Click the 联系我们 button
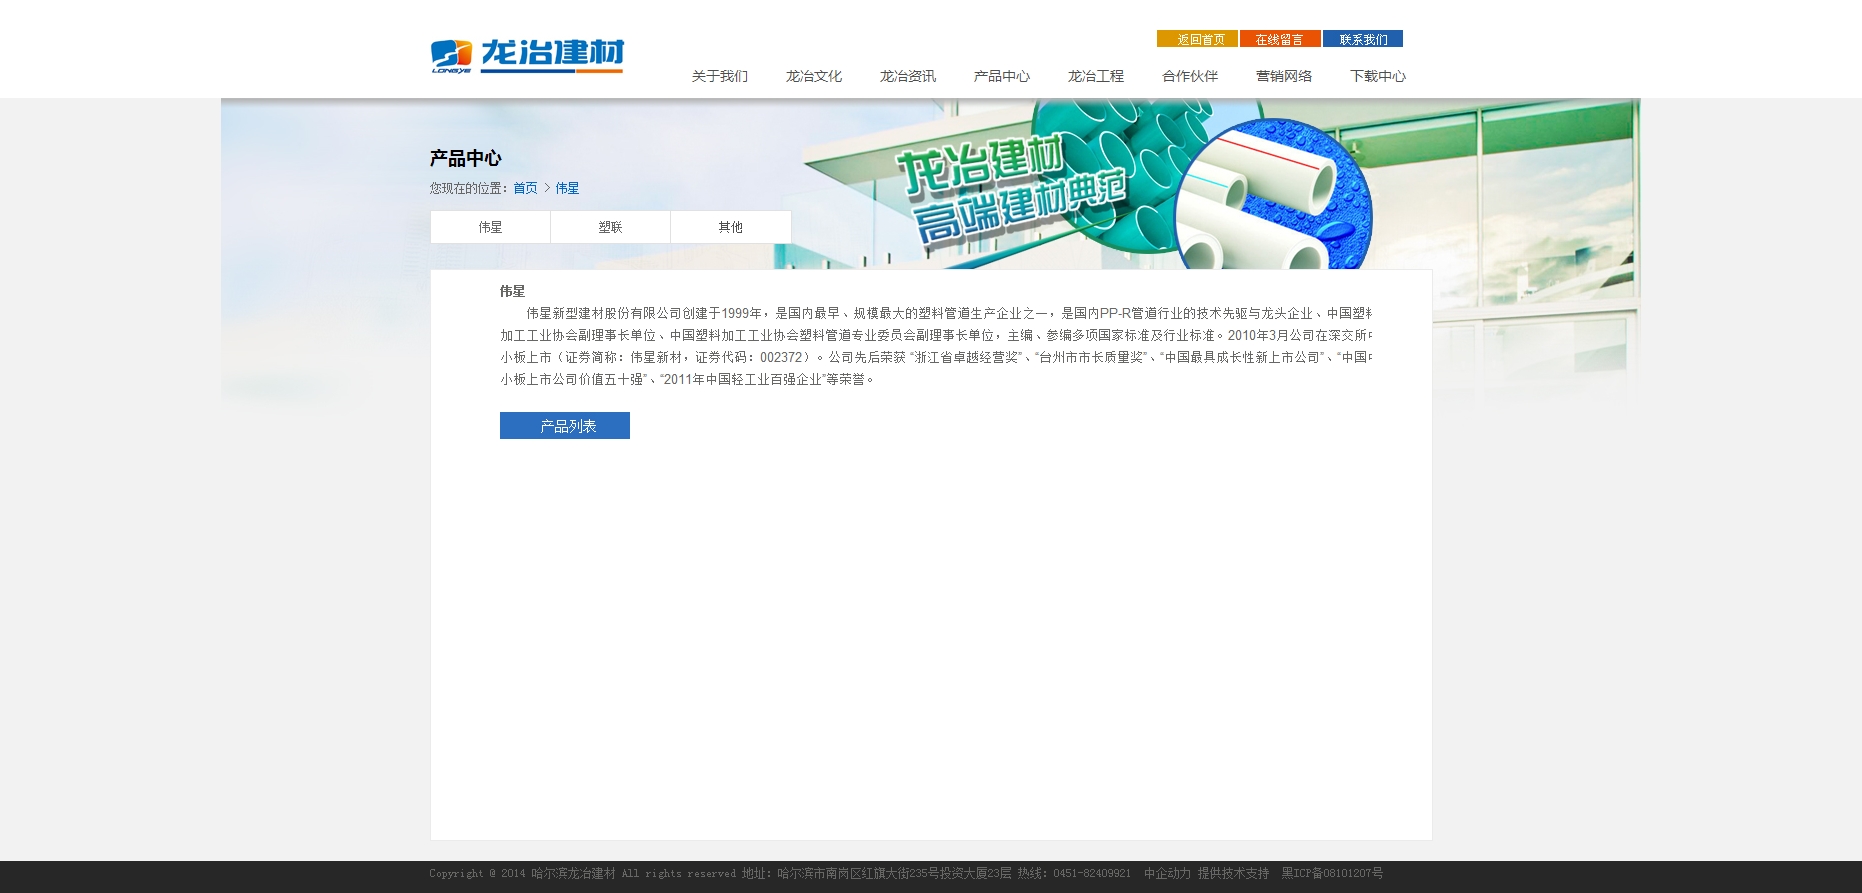The height and width of the screenshot is (893, 1862). pos(1363,39)
